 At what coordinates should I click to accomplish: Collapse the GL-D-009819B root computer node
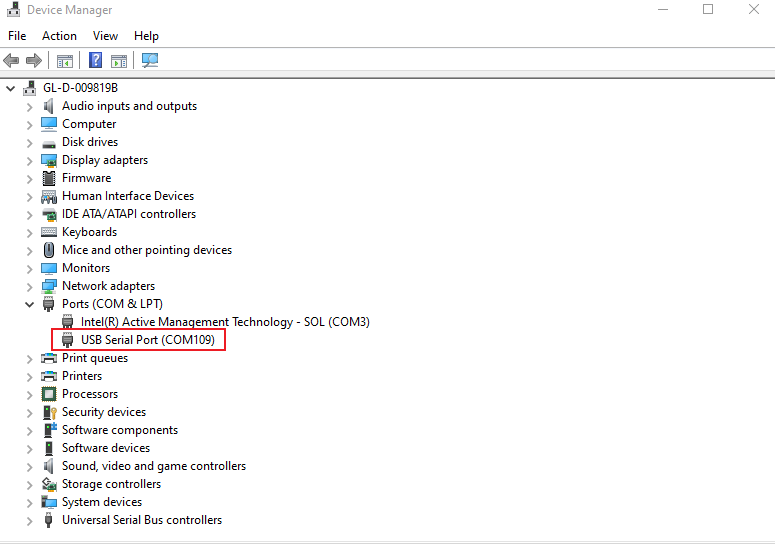point(11,88)
